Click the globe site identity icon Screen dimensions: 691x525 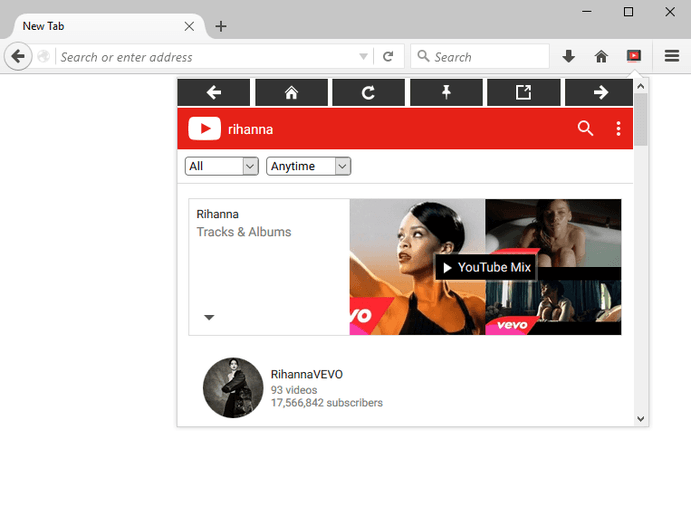tap(43, 56)
